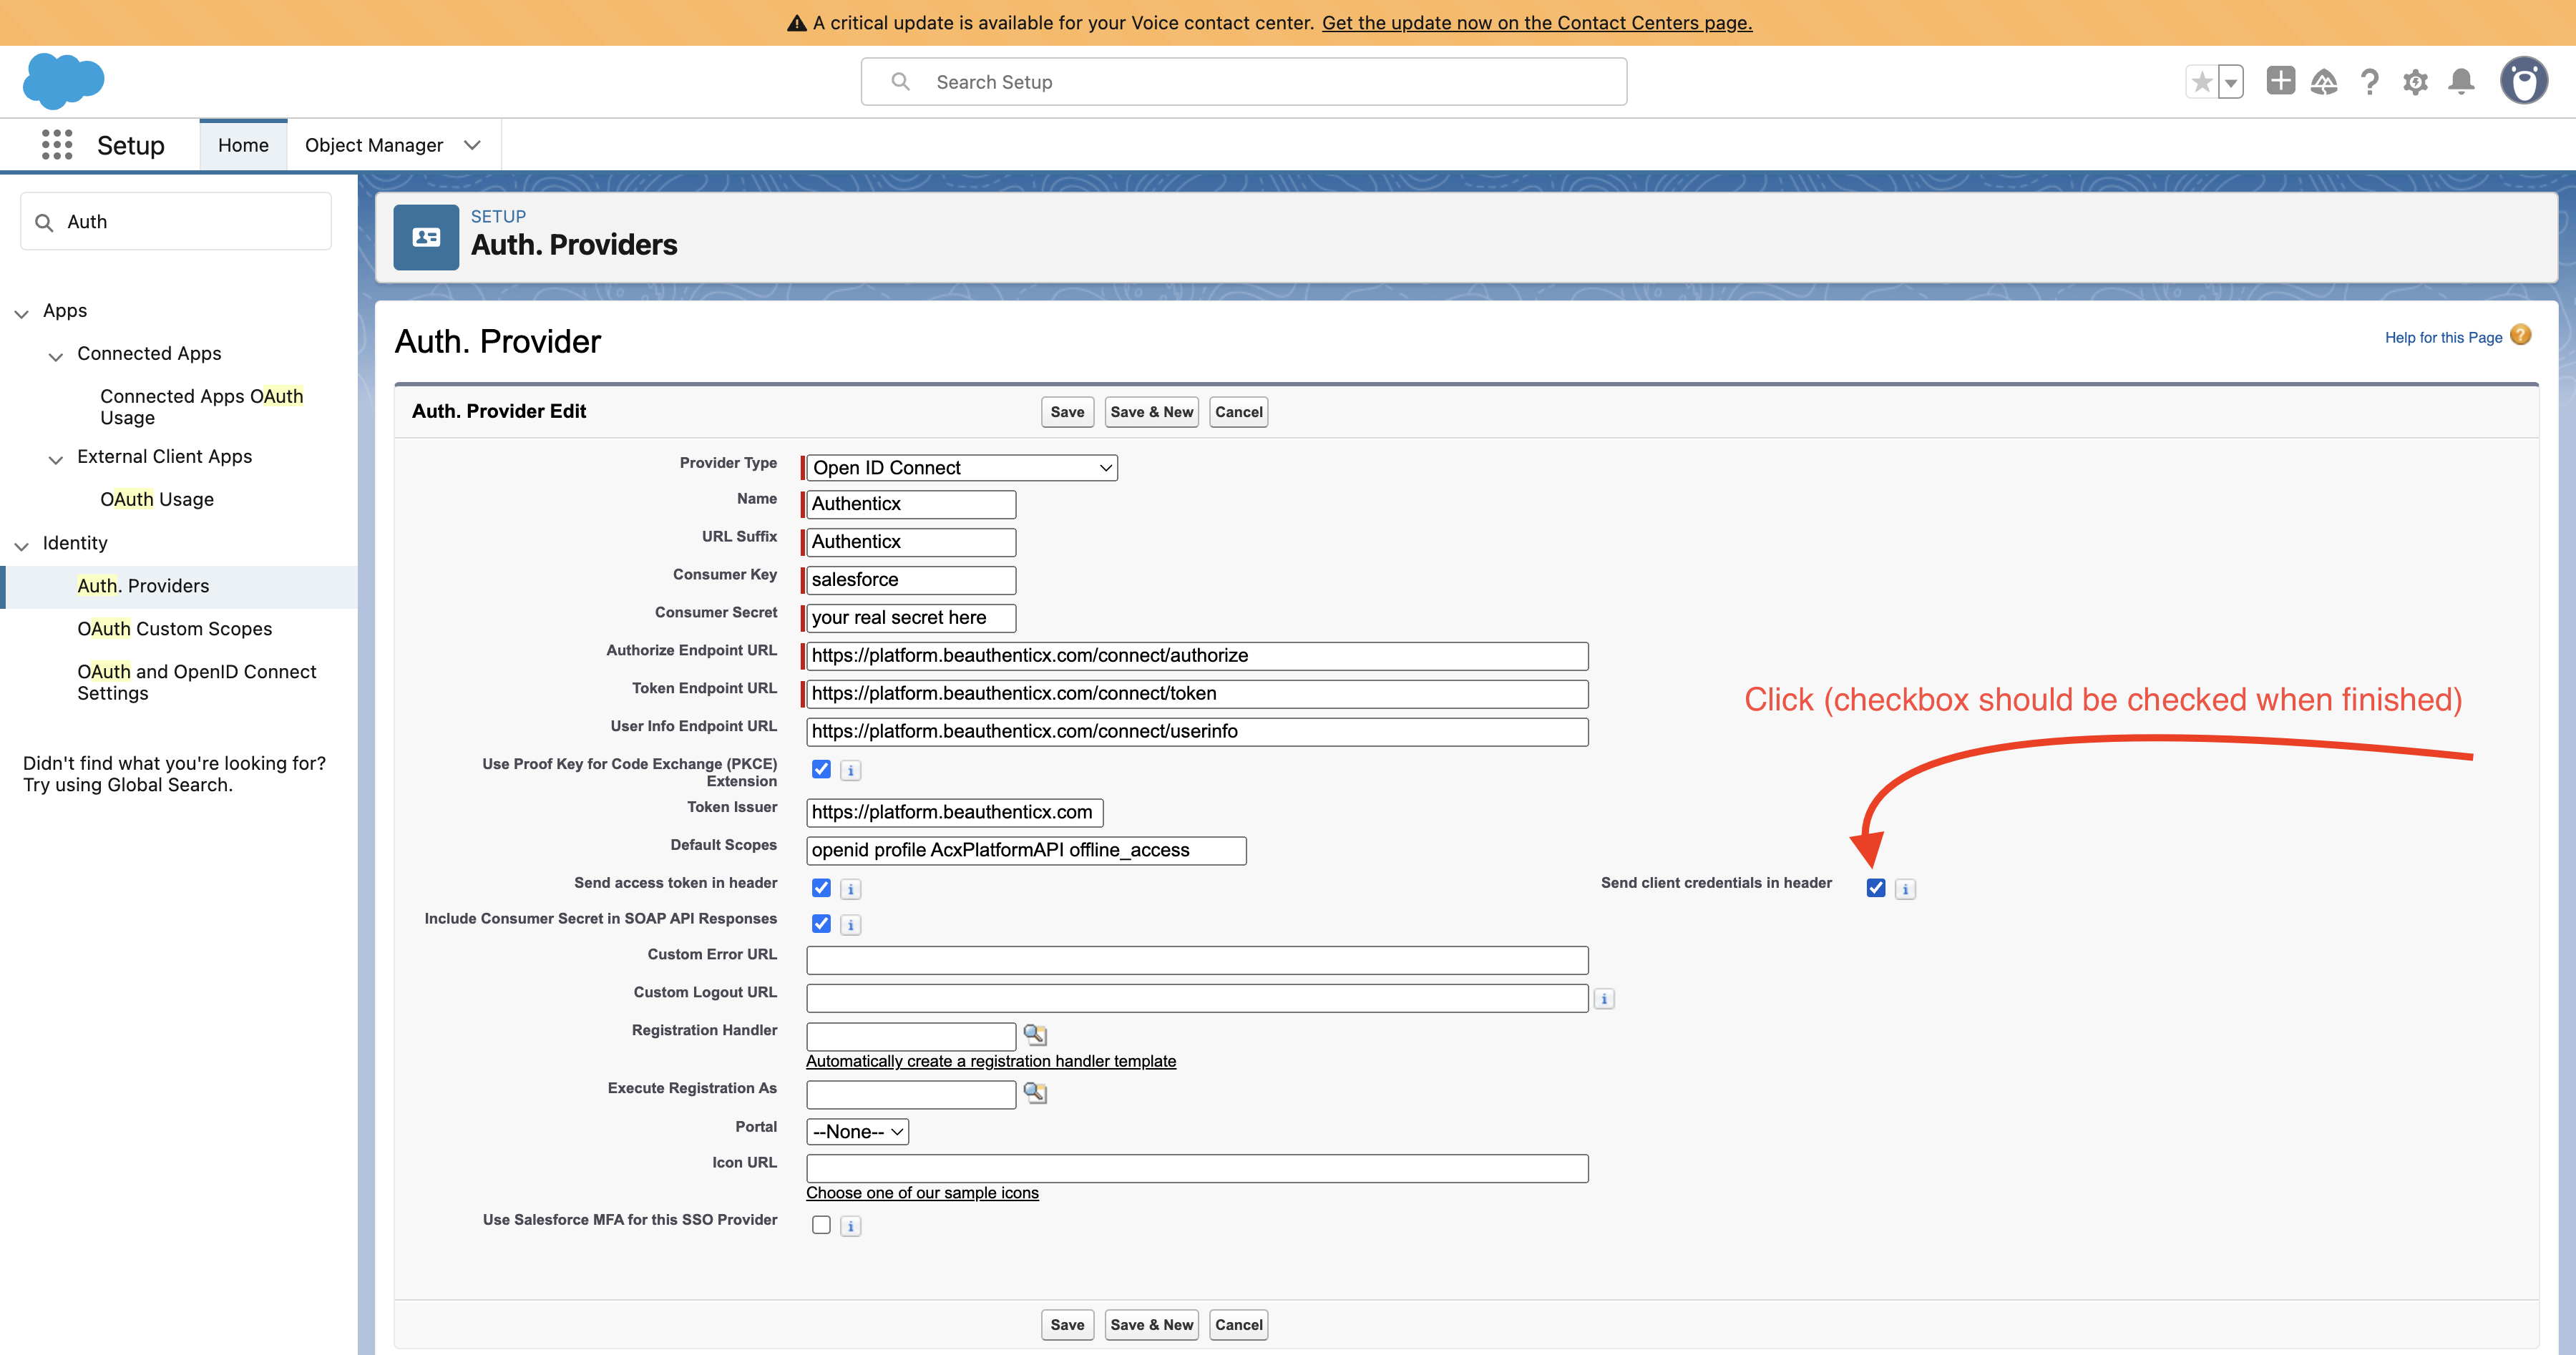Viewport: 2576px width, 1355px height.
Task: Click info icon for Send access token in header
Action: tap(850, 889)
